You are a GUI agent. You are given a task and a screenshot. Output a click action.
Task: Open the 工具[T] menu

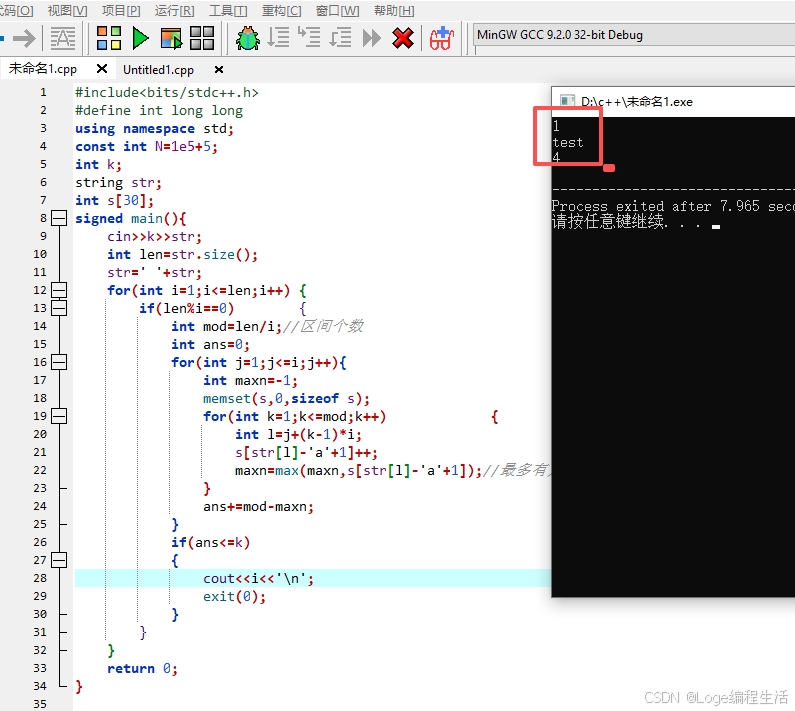[228, 10]
